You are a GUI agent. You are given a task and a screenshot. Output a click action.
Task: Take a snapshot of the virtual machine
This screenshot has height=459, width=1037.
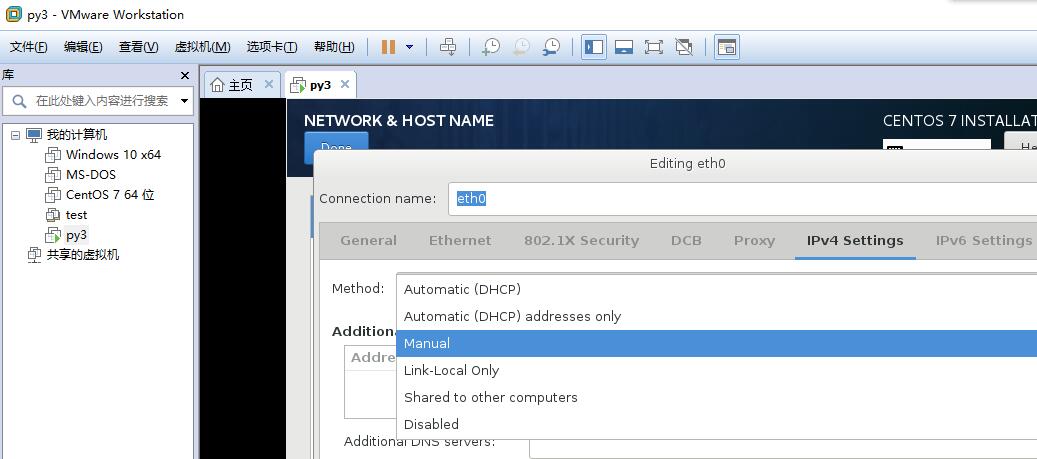pos(491,47)
